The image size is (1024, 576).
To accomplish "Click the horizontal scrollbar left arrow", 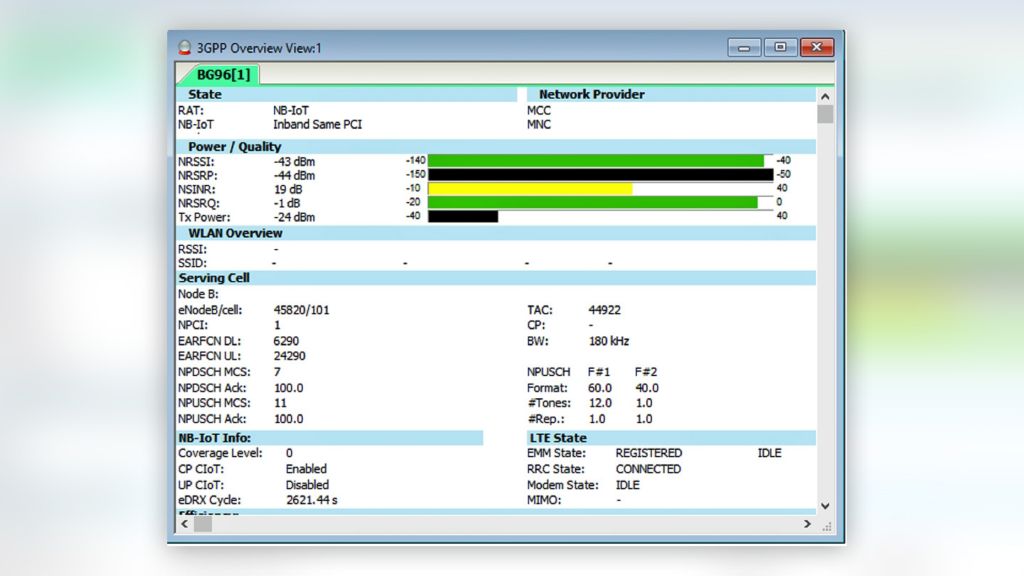I will [183, 523].
